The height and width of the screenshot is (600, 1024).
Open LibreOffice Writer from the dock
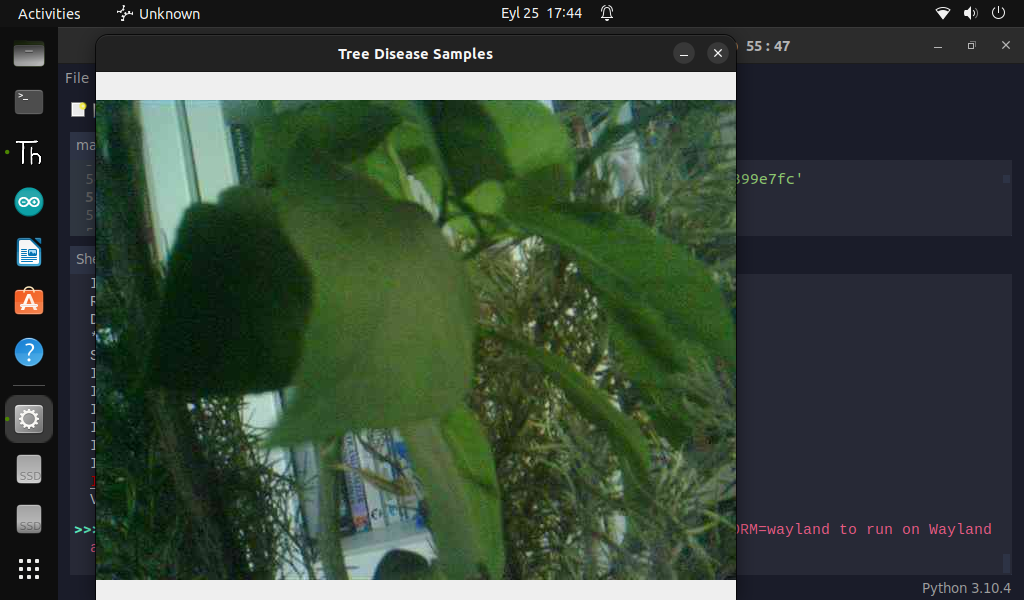tap(29, 252)
